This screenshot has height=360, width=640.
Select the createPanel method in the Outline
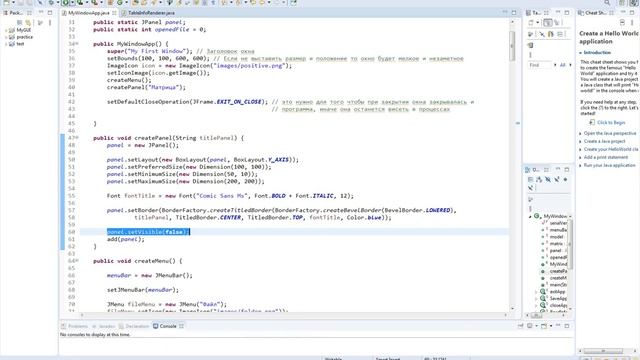click(558, 271)
